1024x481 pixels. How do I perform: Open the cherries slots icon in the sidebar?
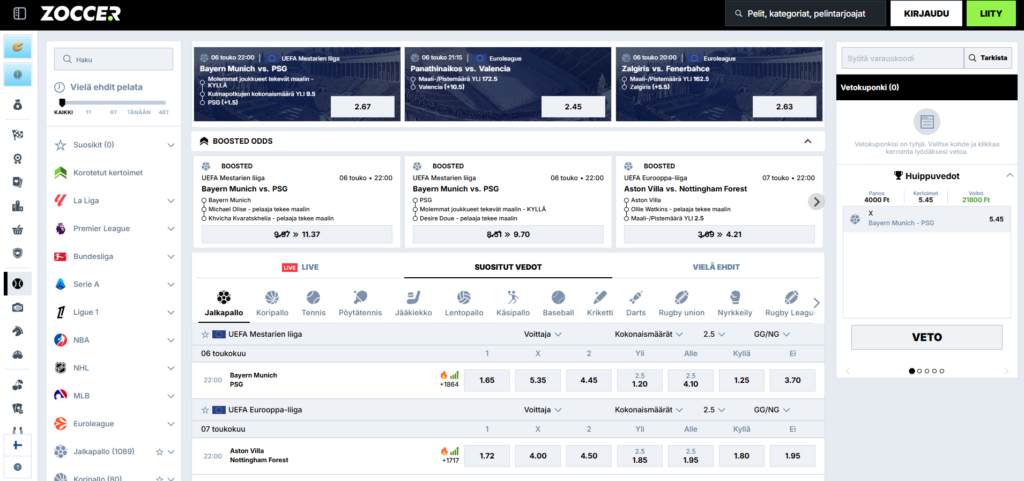pyautogui.click(x=18, y=384)
